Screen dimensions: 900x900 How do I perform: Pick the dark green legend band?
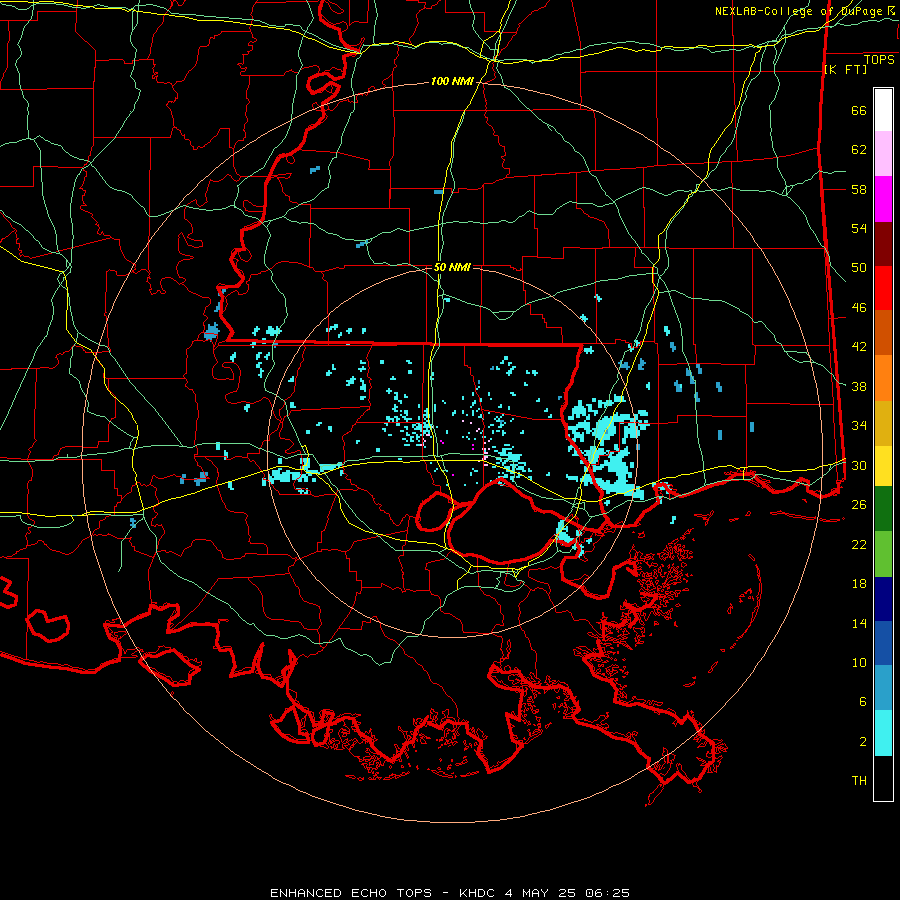(883, 509)
